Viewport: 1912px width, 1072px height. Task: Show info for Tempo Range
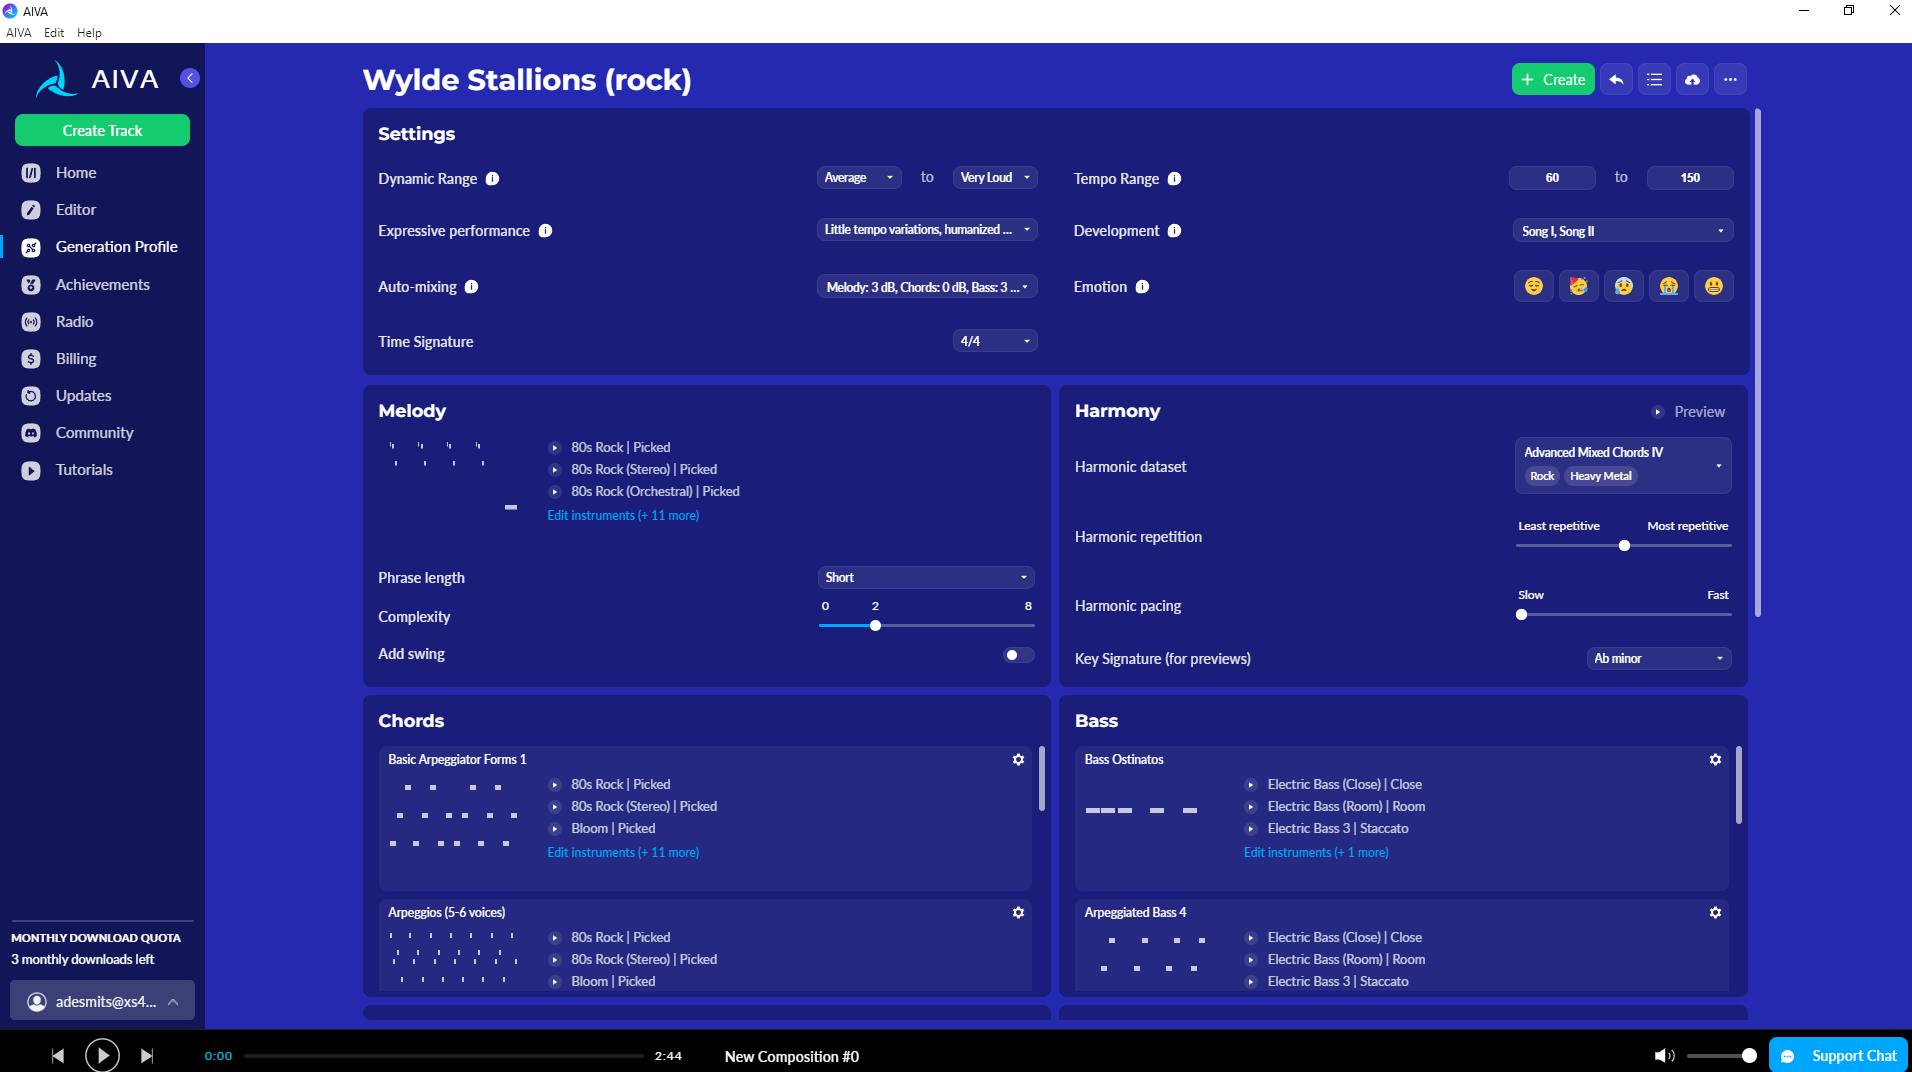coord(1174,179)
